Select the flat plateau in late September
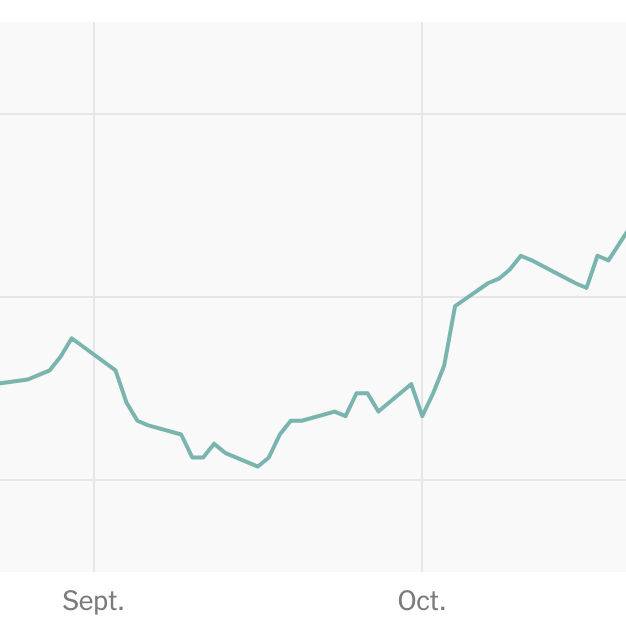This screenshot has width=626, height=626. (x=362, y=393)
